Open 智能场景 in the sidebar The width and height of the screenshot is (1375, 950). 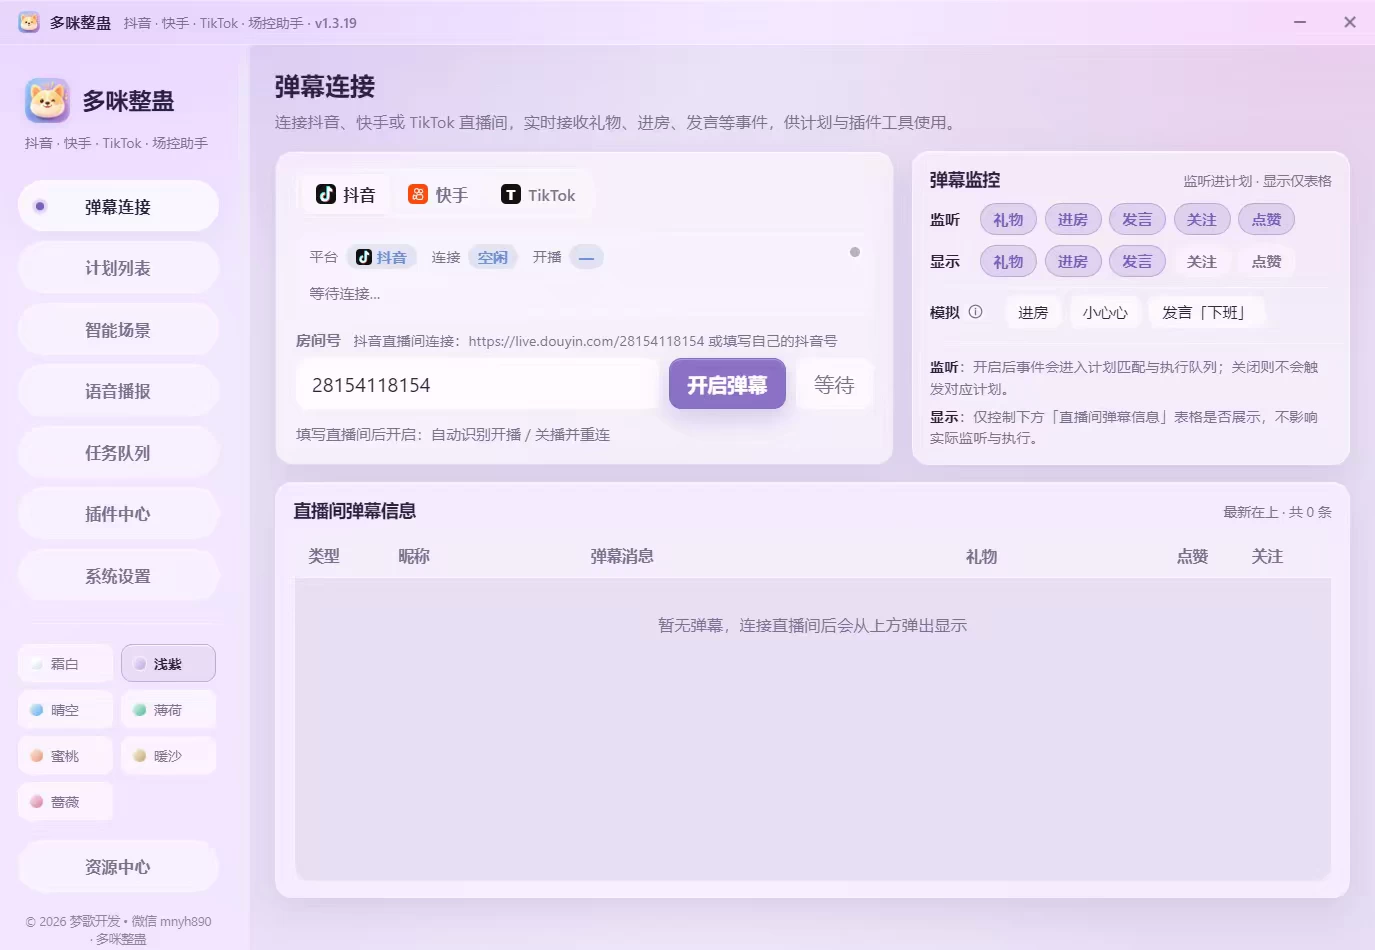pos(118,330)
